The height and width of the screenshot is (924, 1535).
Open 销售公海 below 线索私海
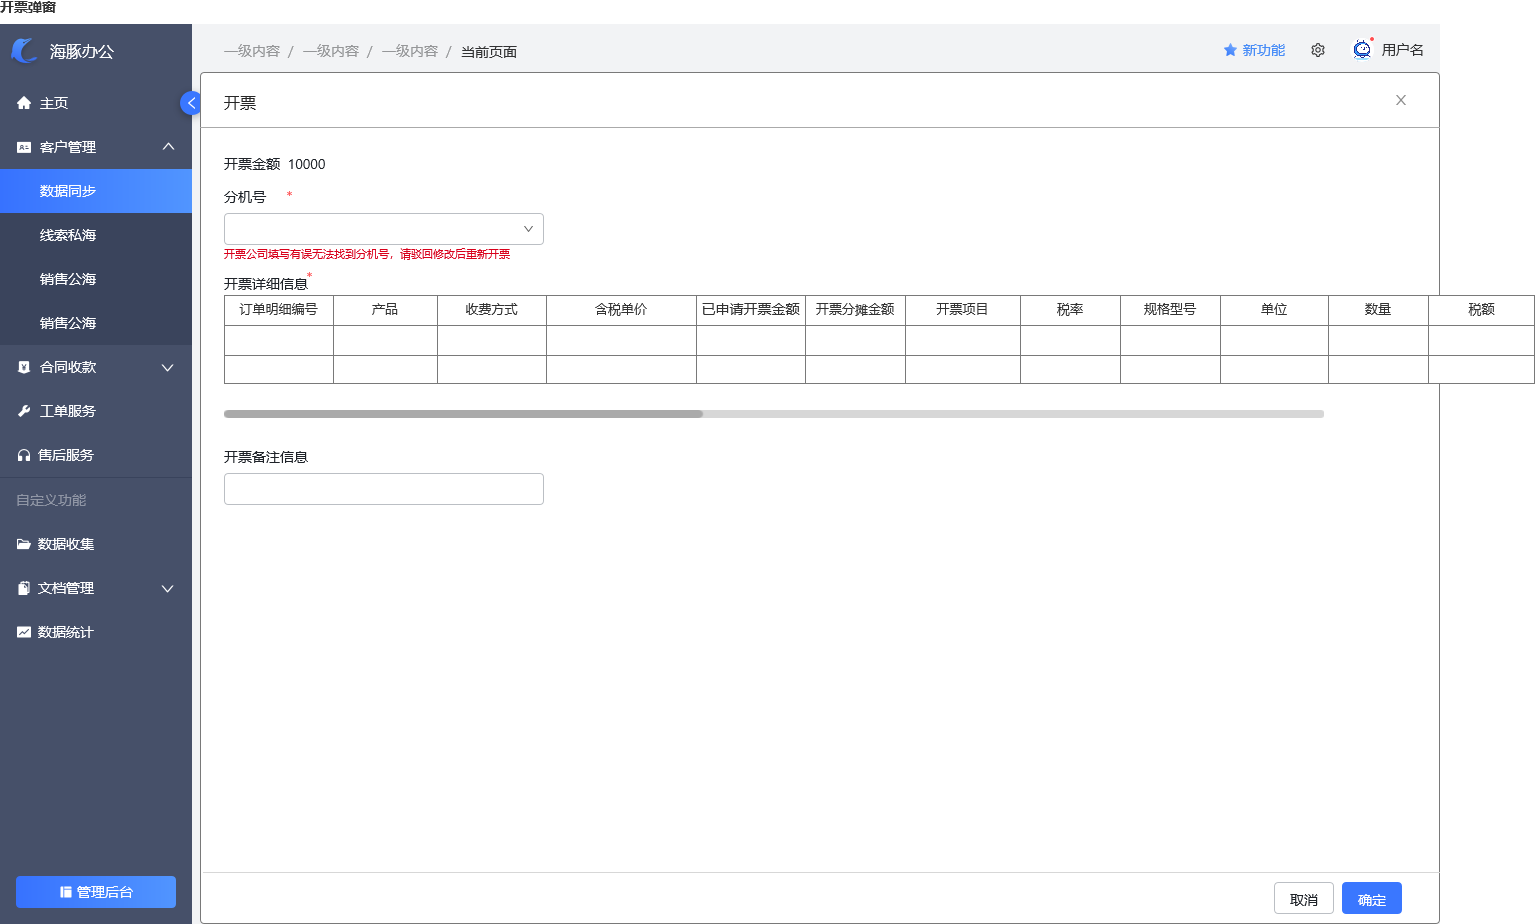click(x=96, y=279)
